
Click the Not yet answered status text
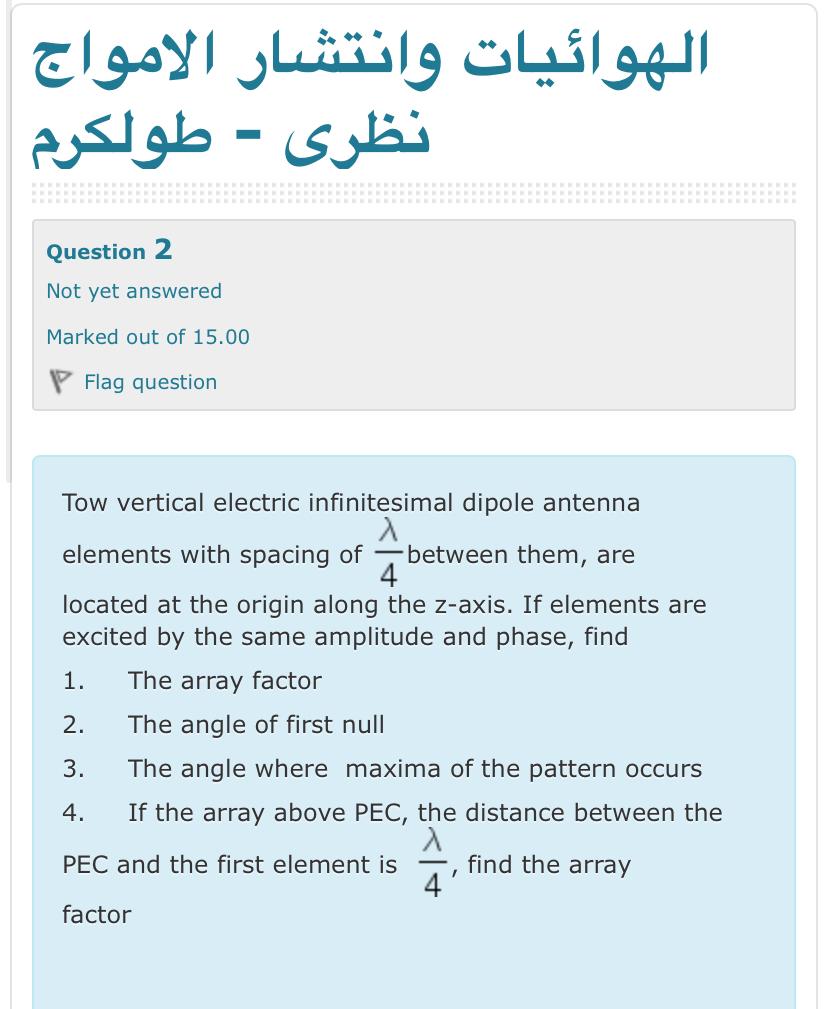[132, 291]
